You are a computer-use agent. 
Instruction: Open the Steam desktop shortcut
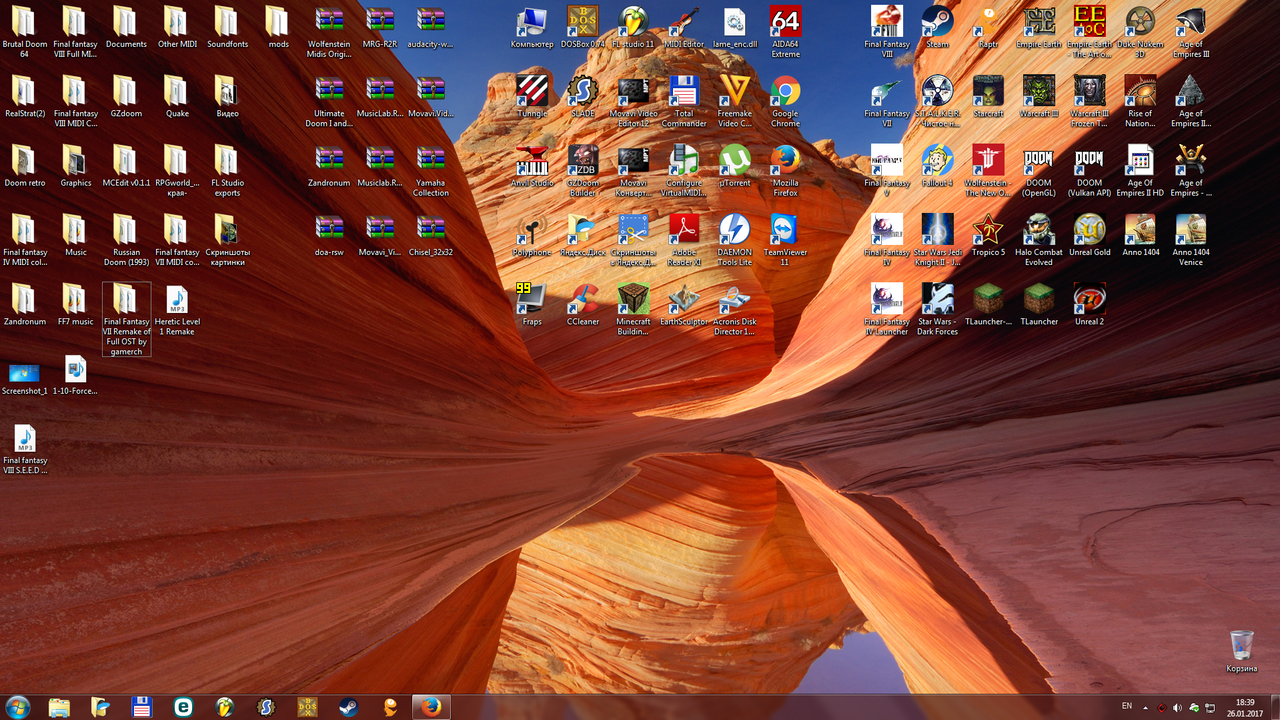(937, 27)
